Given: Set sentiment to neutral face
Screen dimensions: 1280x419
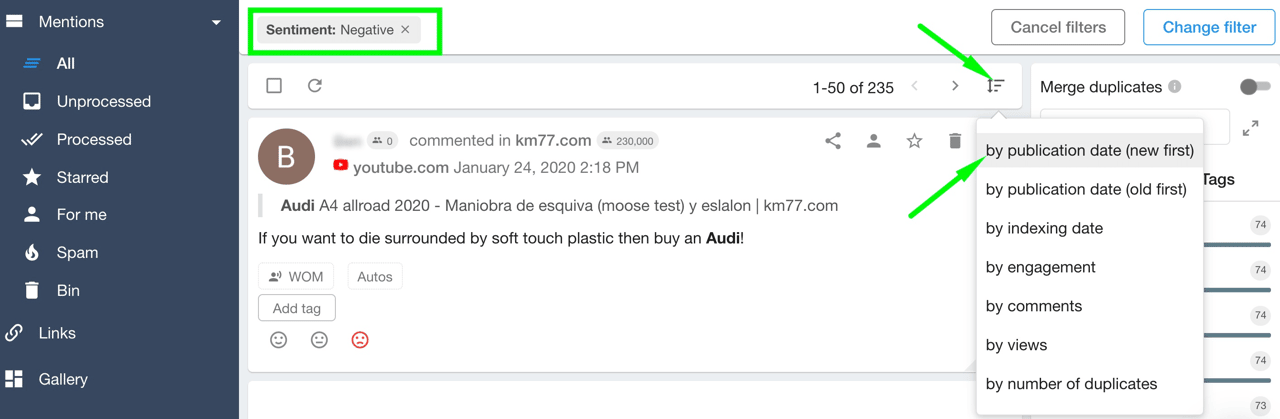Looking at the screenshot, I should [x=319, y=340].
